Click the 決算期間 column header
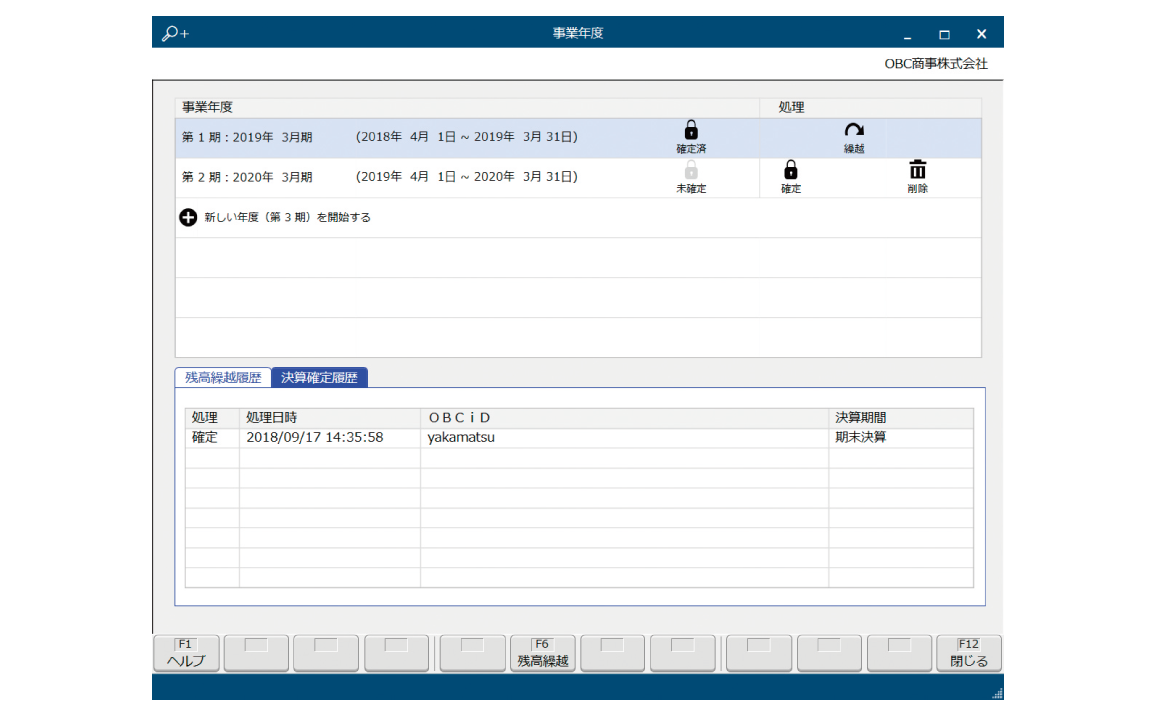The height and width of the screenshot is (708, 1156). [x=860, y=418]
